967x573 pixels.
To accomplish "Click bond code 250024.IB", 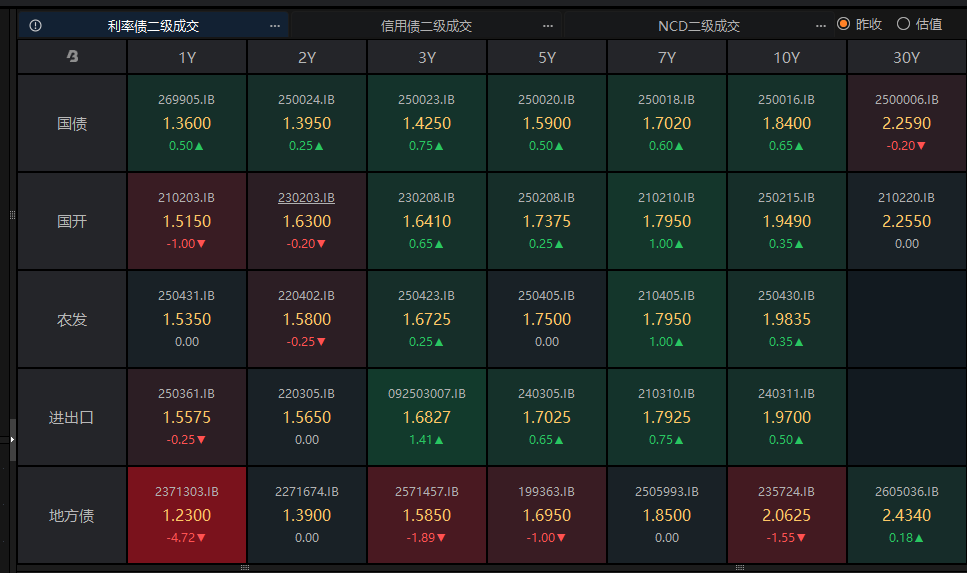I will 307,99.
